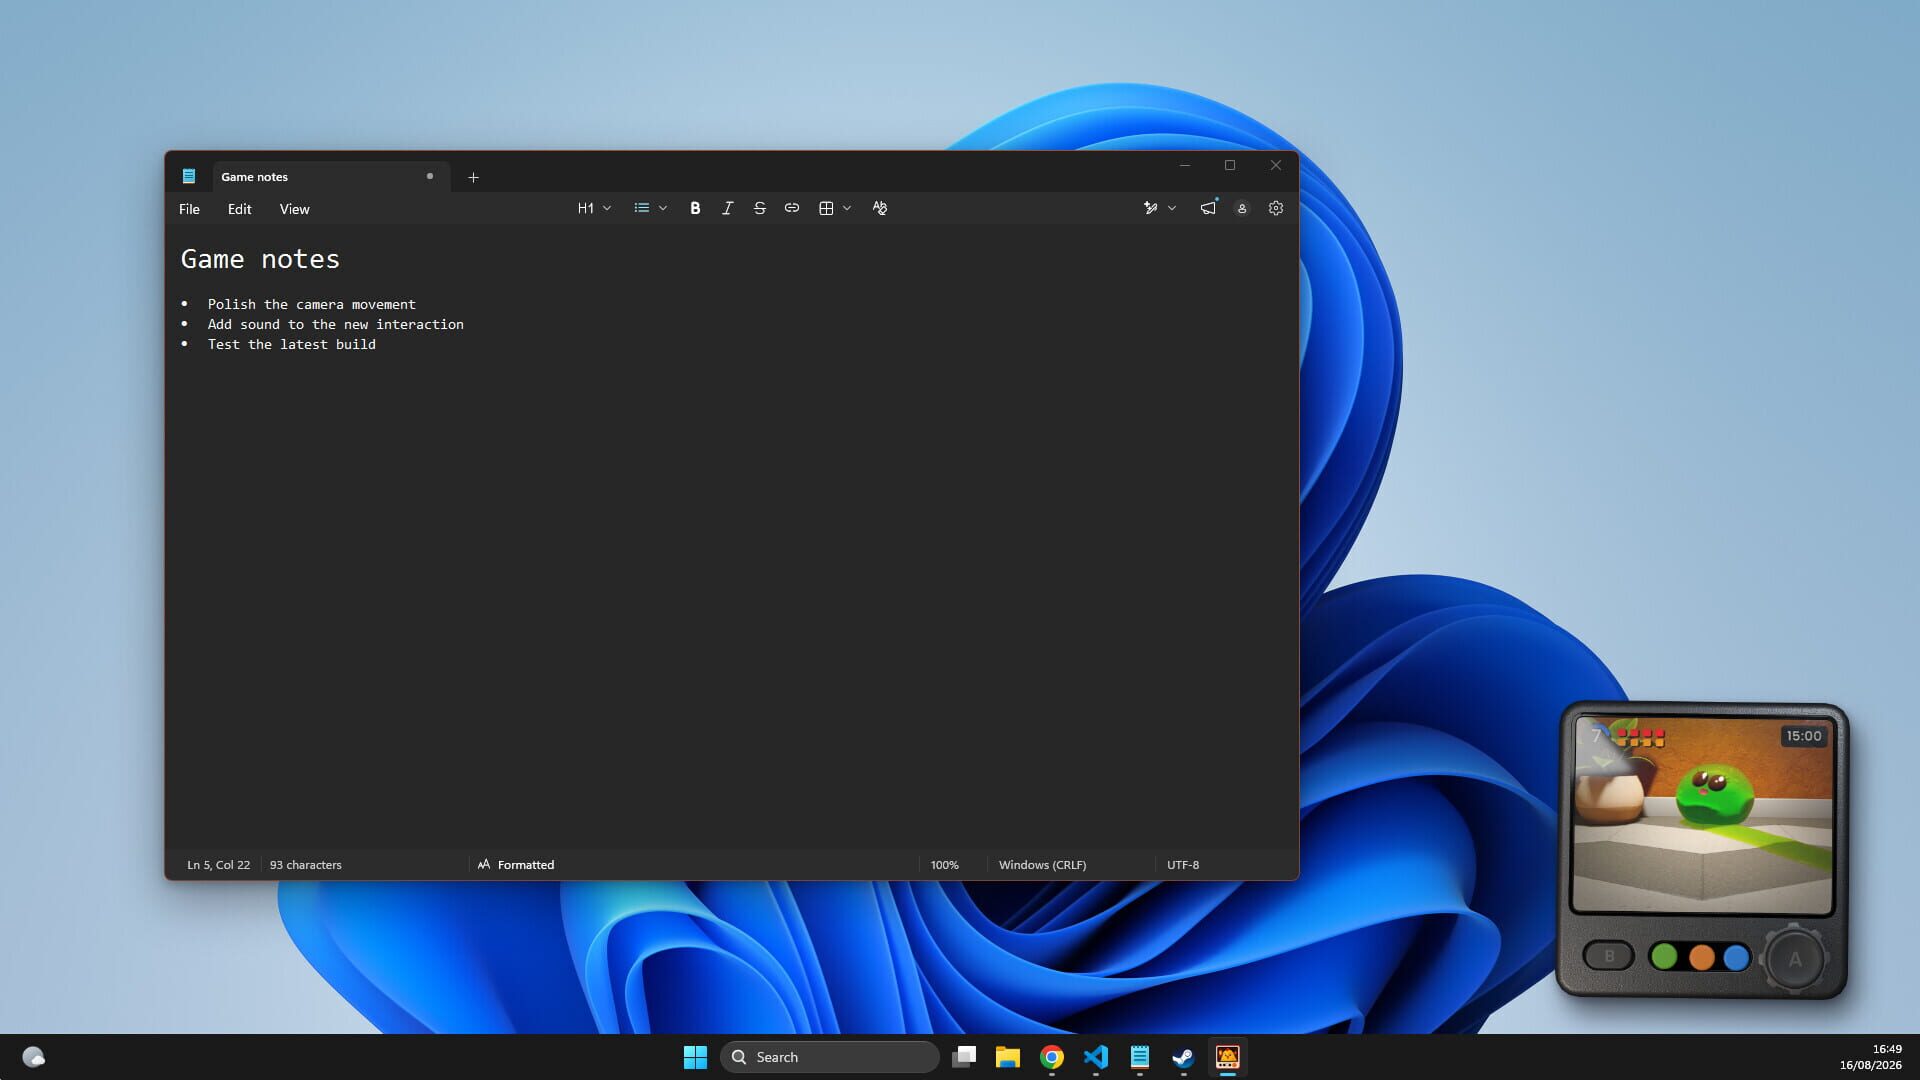Expand the H1 heading dropdown

[594, 208]
